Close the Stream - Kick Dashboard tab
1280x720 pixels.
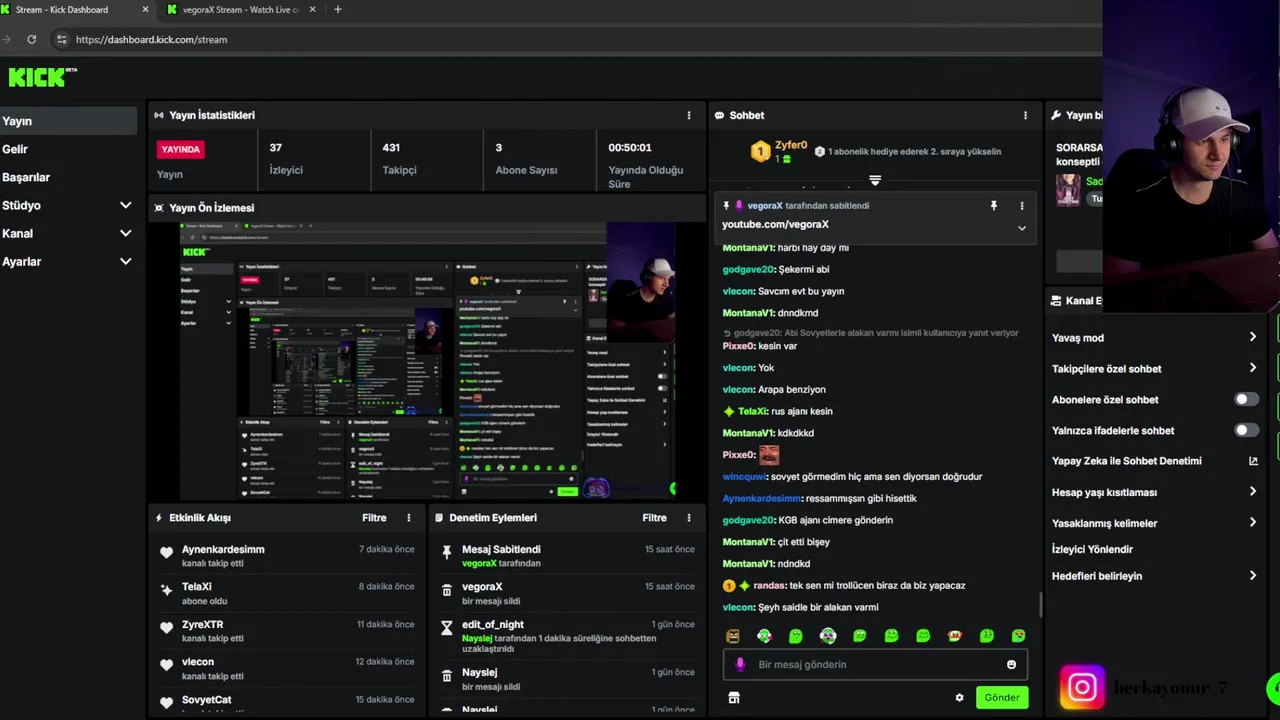pyautogui.click(x=145, y=9)
